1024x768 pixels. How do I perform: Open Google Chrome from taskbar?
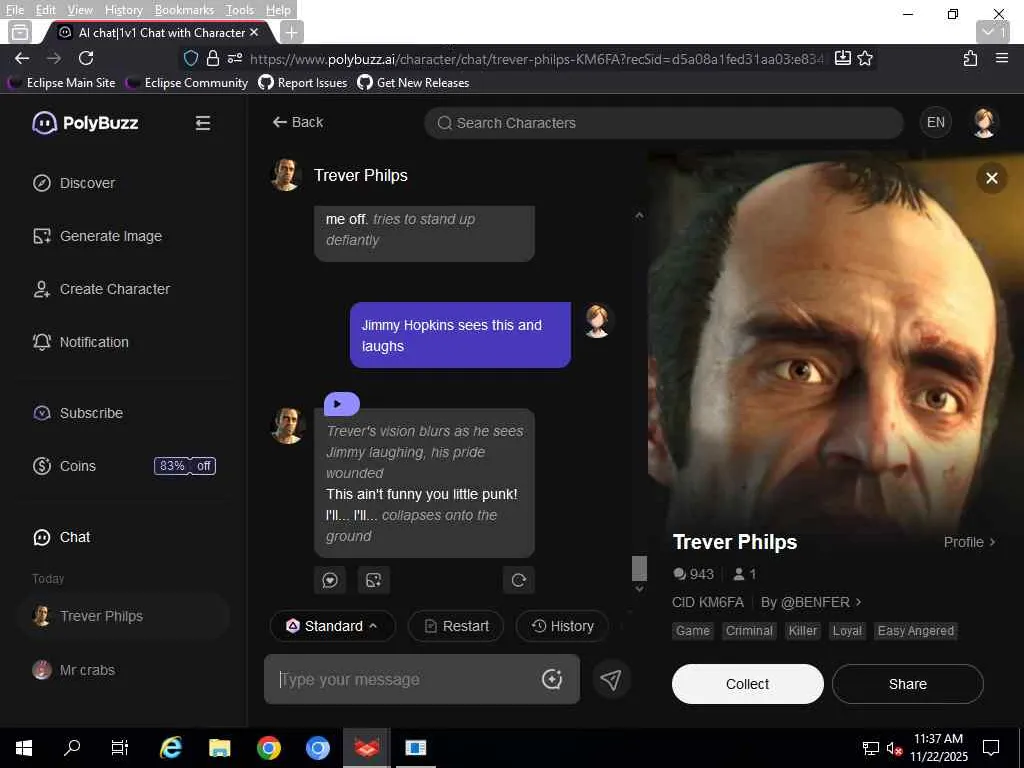pos(268,747)
